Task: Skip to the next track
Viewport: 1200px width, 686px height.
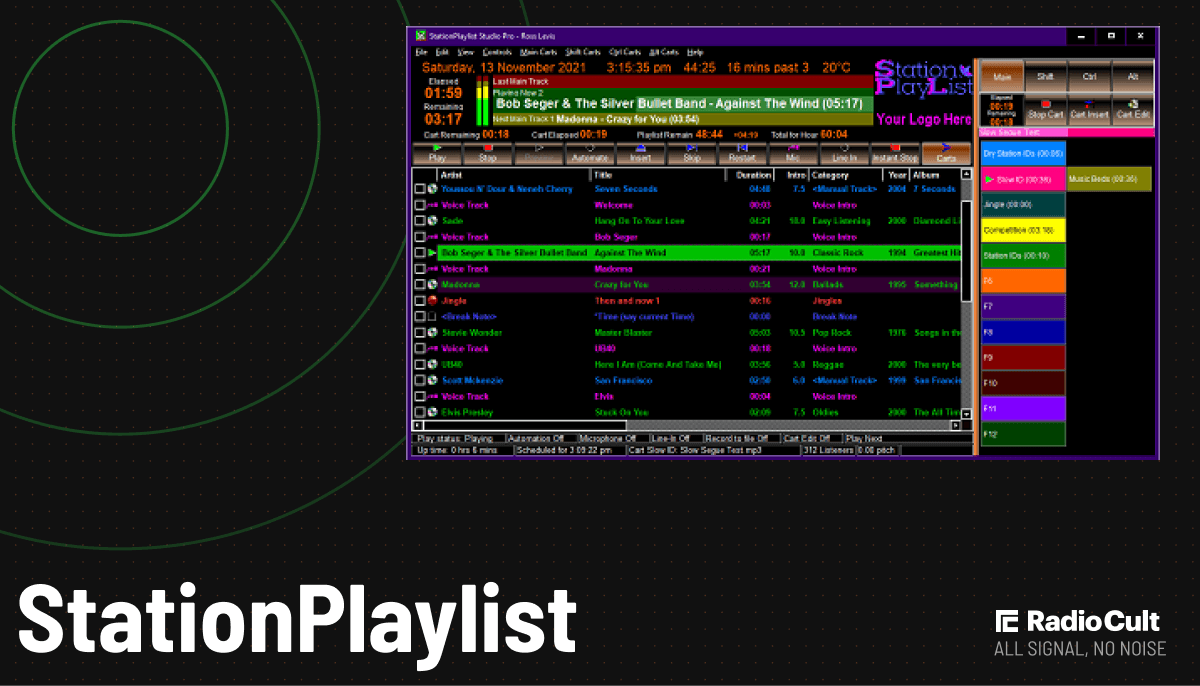Action: (x=692, y=153)
